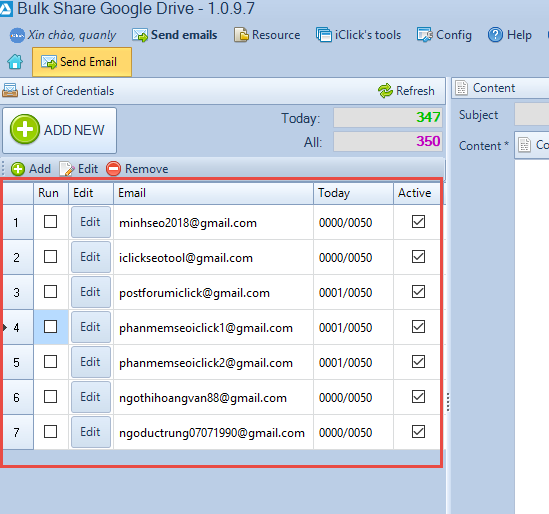Open the Resource menu
549x514 pixels.
pos(267,35)
